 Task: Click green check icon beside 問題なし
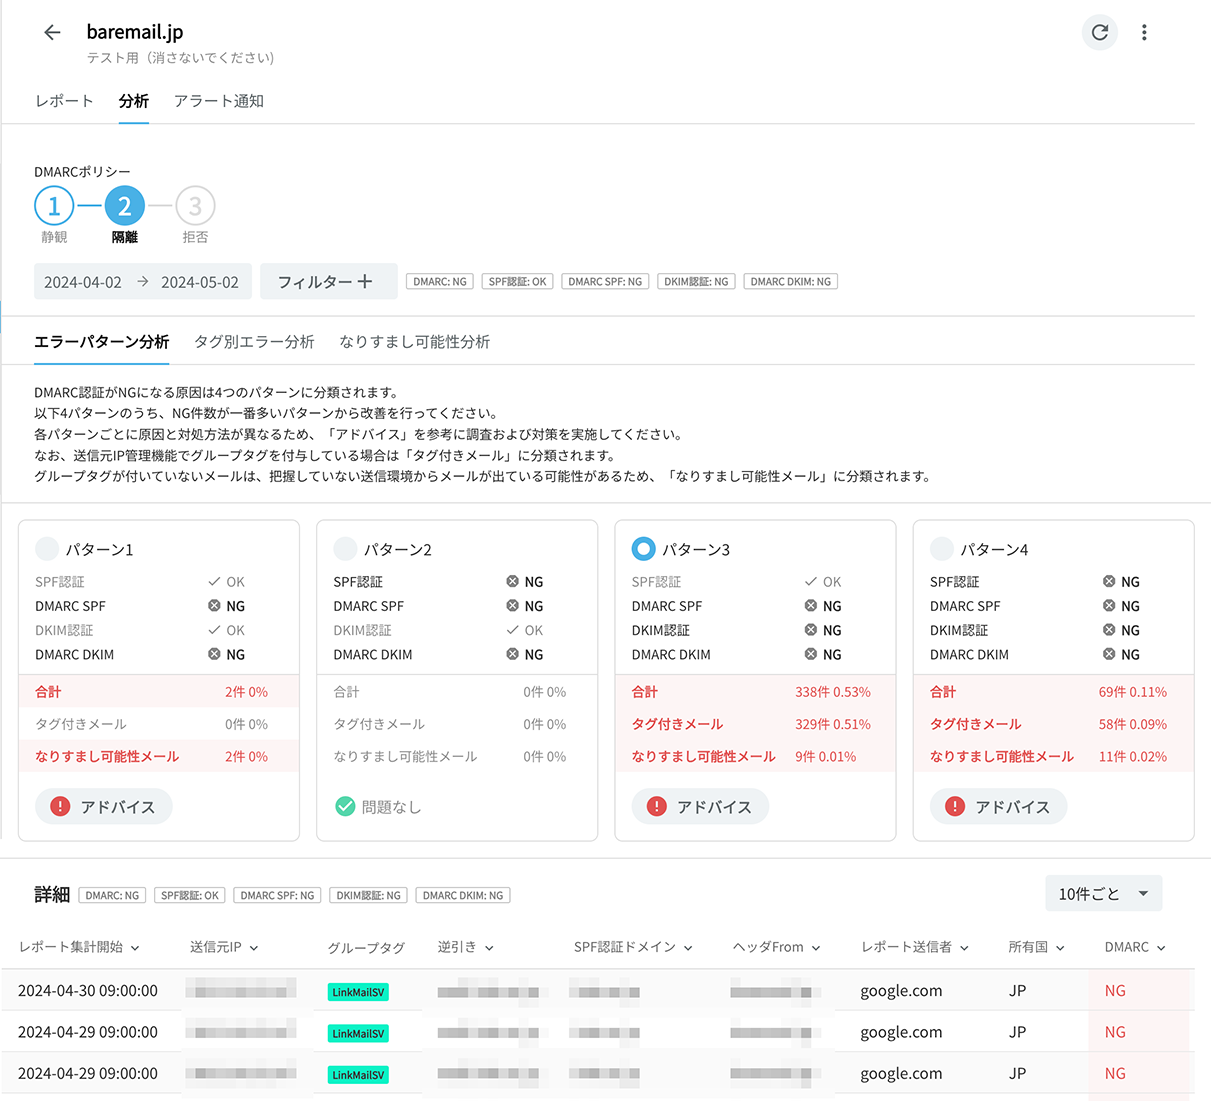coord(345,806)
